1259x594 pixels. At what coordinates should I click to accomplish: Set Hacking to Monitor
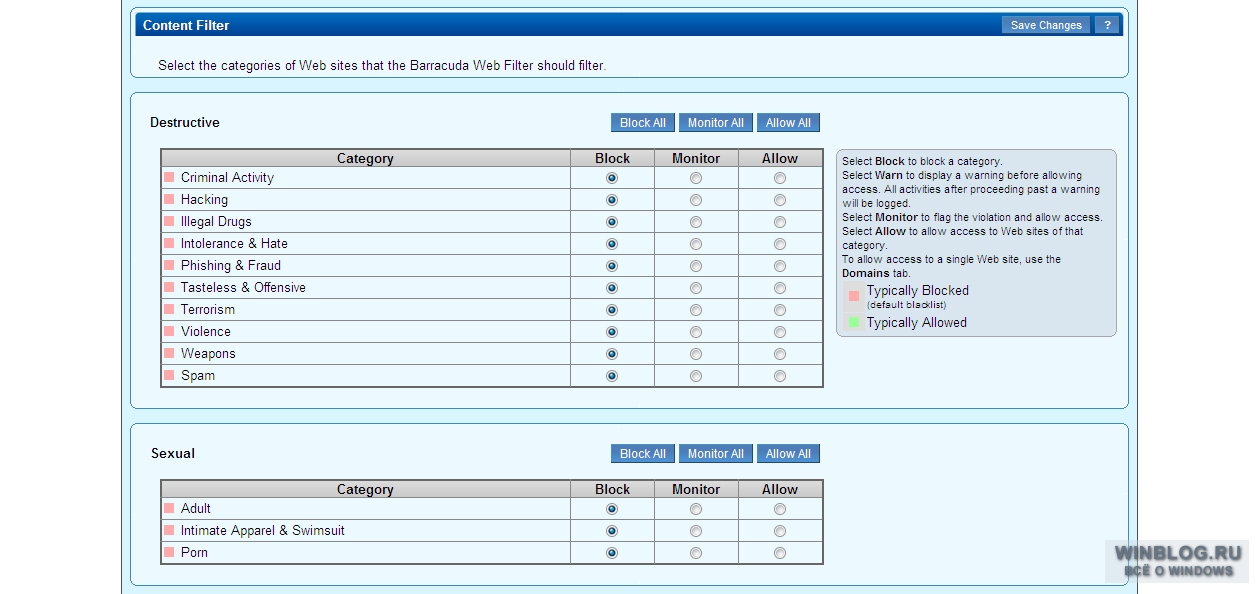point(696,200)
